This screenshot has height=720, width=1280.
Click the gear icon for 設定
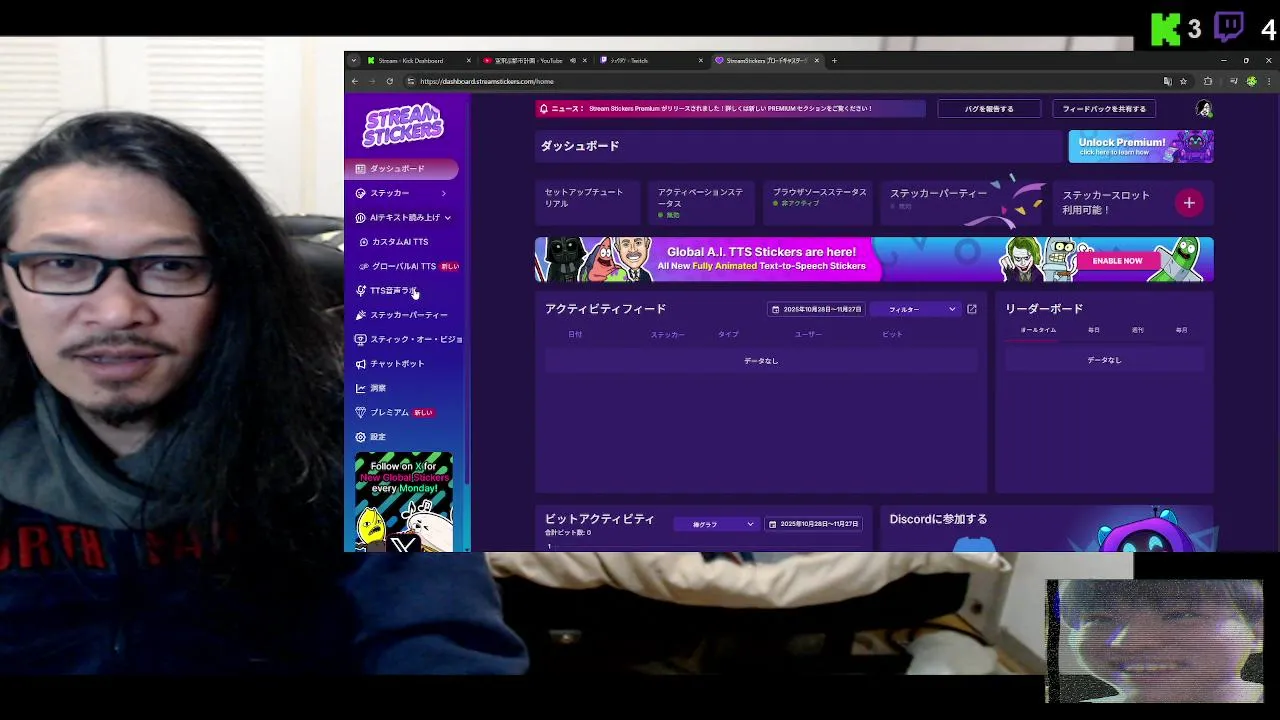tap(361, 437)
